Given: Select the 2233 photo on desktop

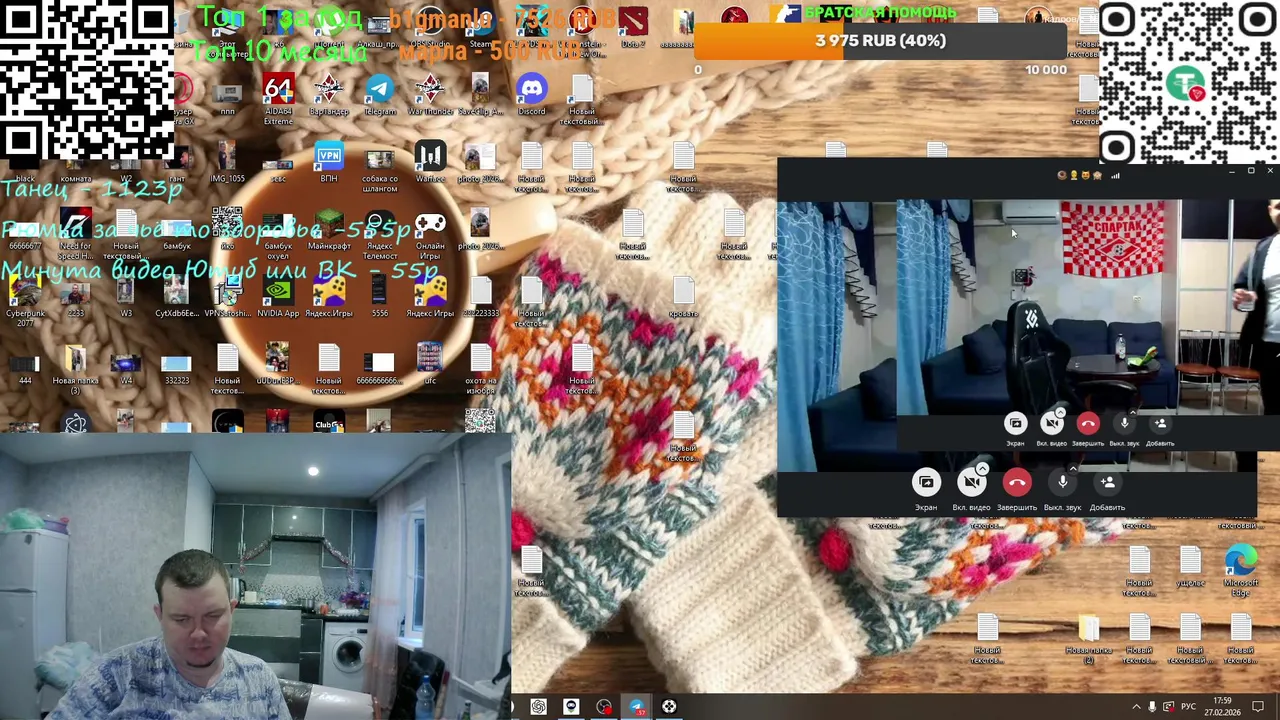Looking at the screenshot, I should 75,297.
